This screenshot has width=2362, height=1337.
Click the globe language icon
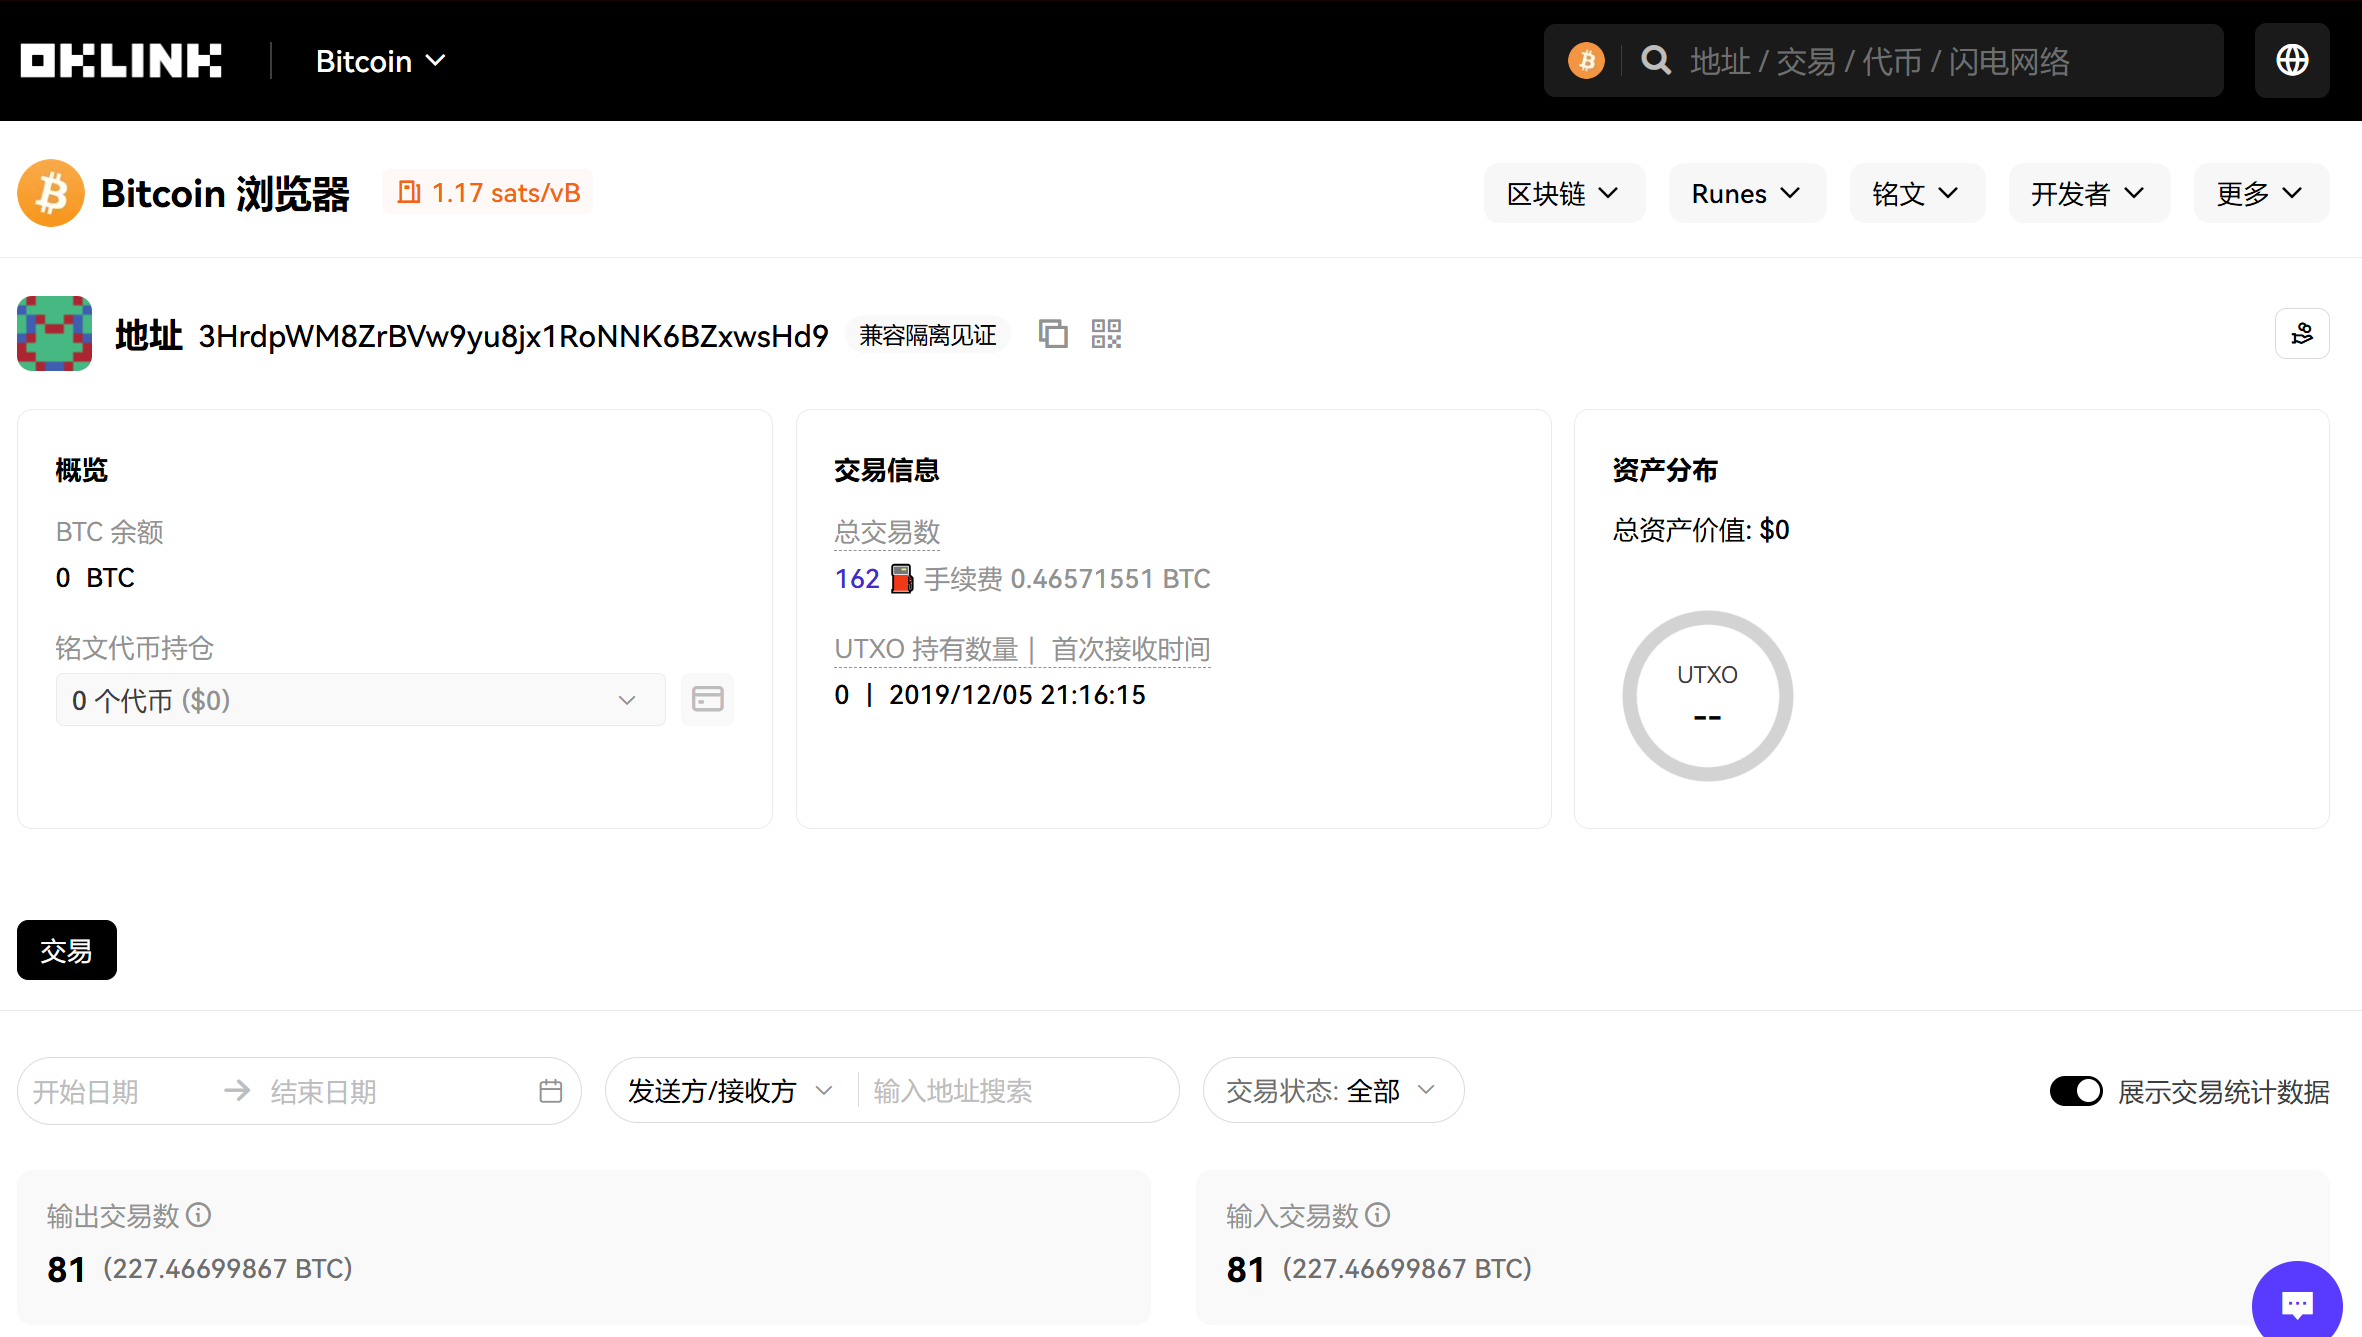pos(2292,61)
